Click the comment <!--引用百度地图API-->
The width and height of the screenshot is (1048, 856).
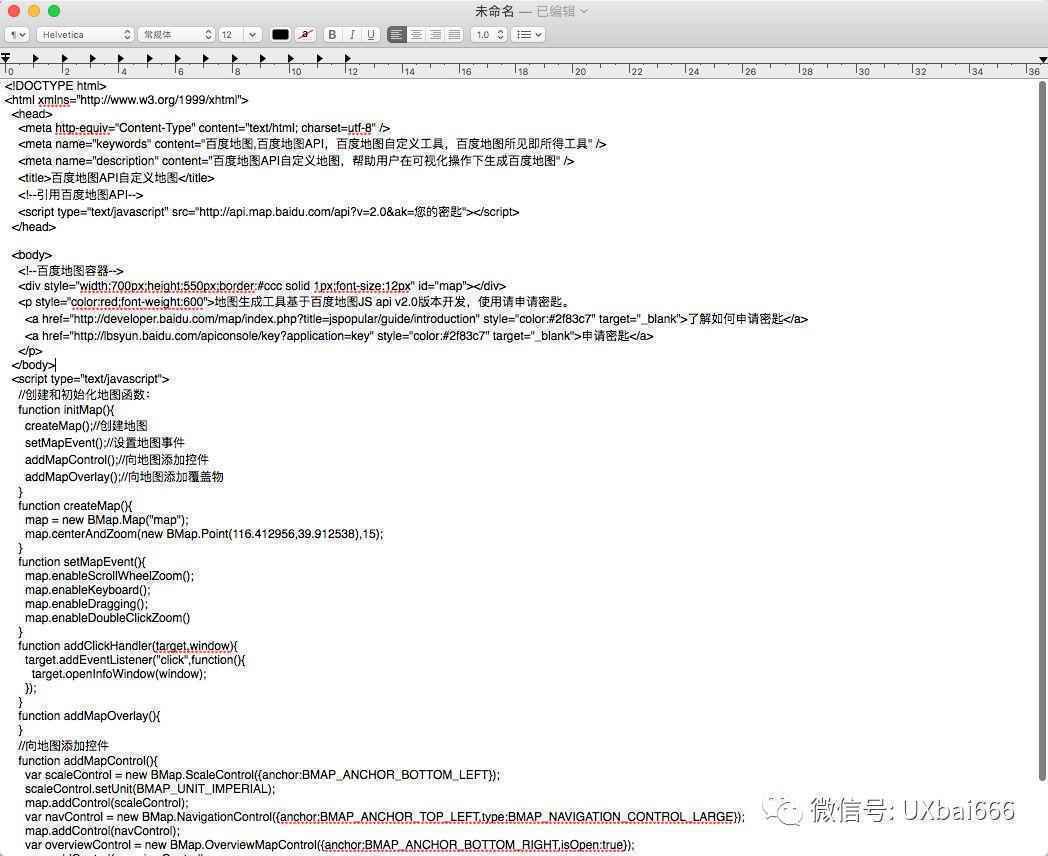[x=80, y=194]
